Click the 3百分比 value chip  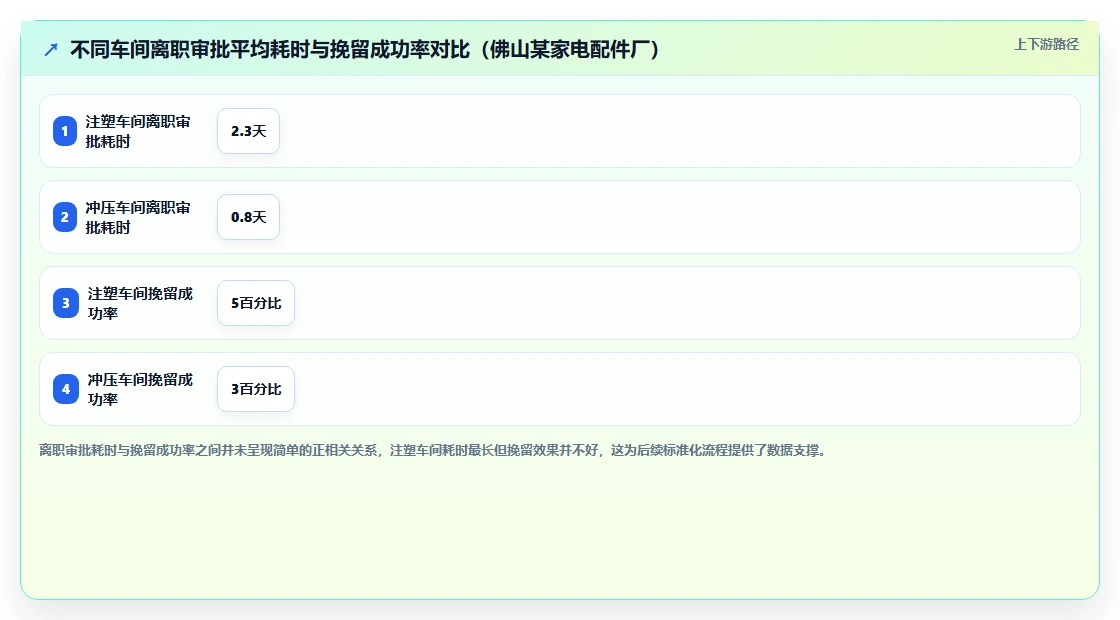(256, 389)
